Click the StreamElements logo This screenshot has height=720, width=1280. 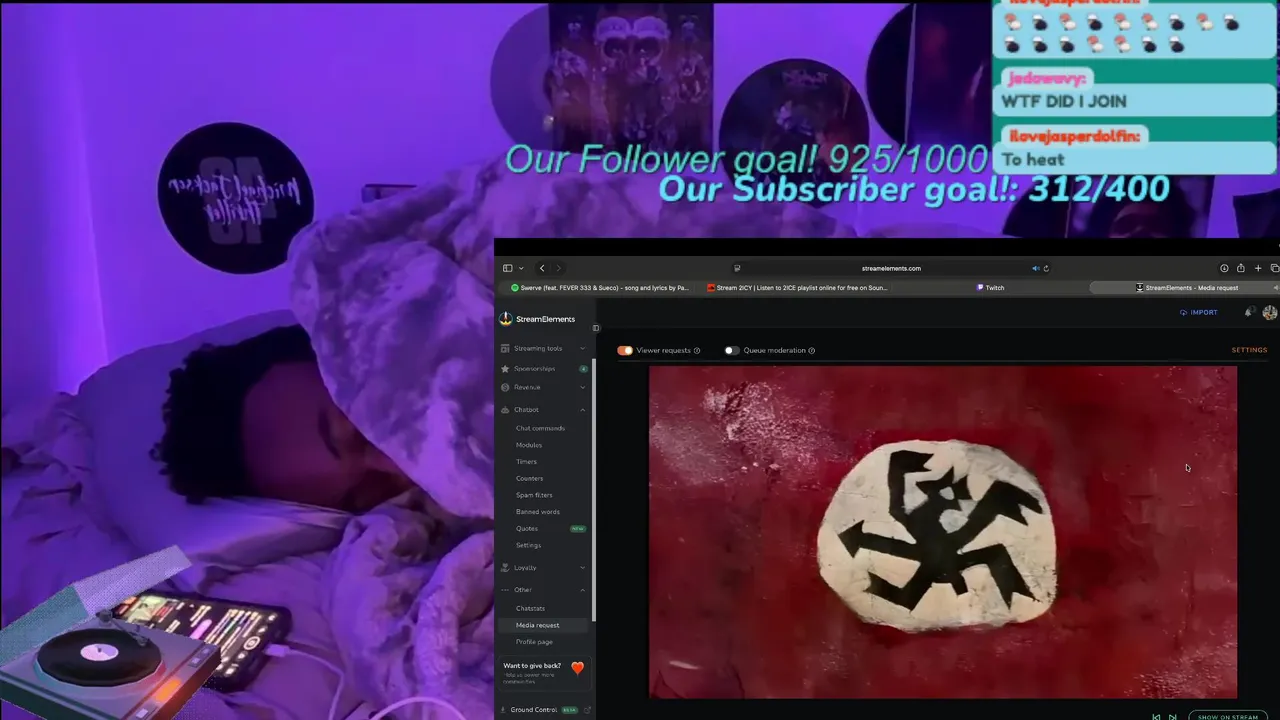[x=537, y=319]
